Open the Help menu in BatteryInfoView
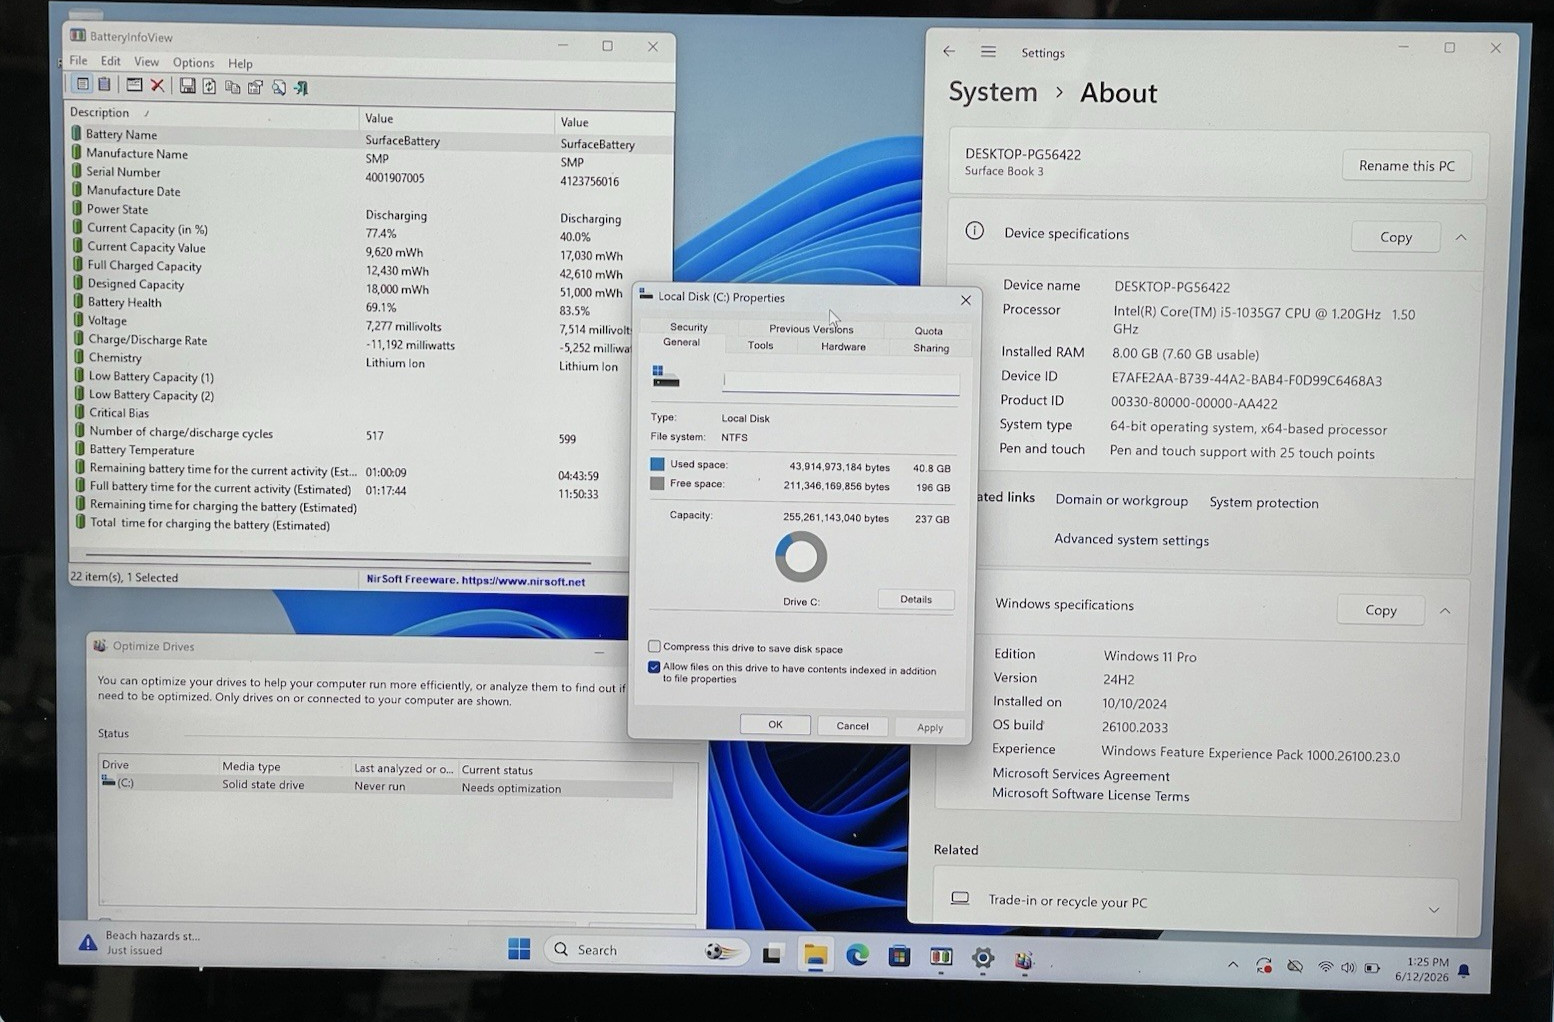Viewport: 1554px width, 1022px height. coord(240,64)
